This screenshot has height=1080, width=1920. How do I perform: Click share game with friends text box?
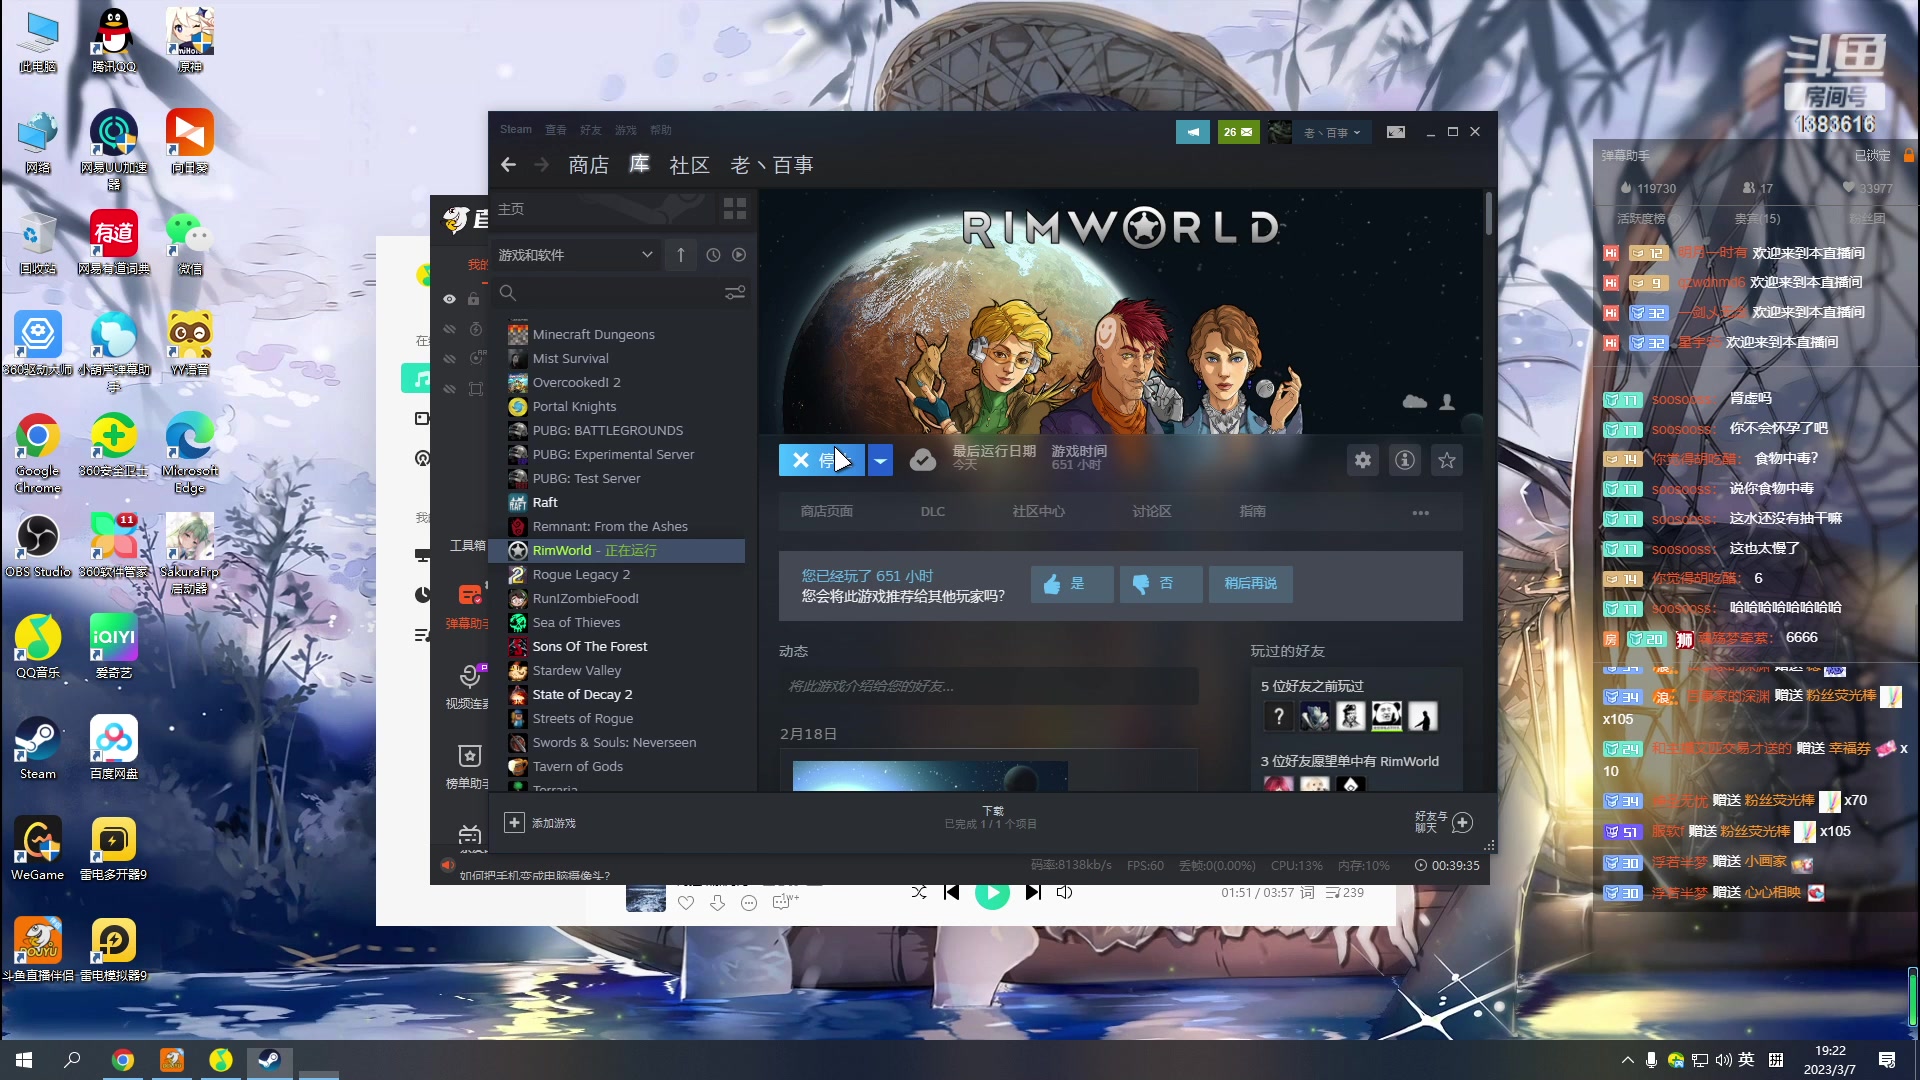coord(988,686)
